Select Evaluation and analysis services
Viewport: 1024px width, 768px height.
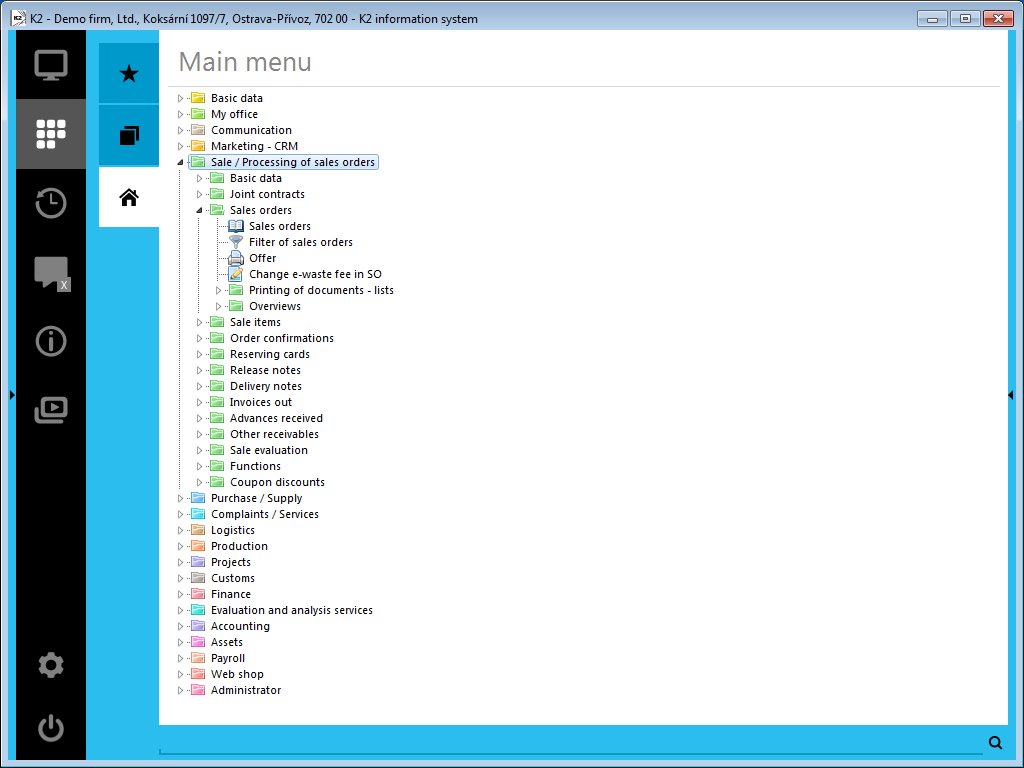point(291,610)
